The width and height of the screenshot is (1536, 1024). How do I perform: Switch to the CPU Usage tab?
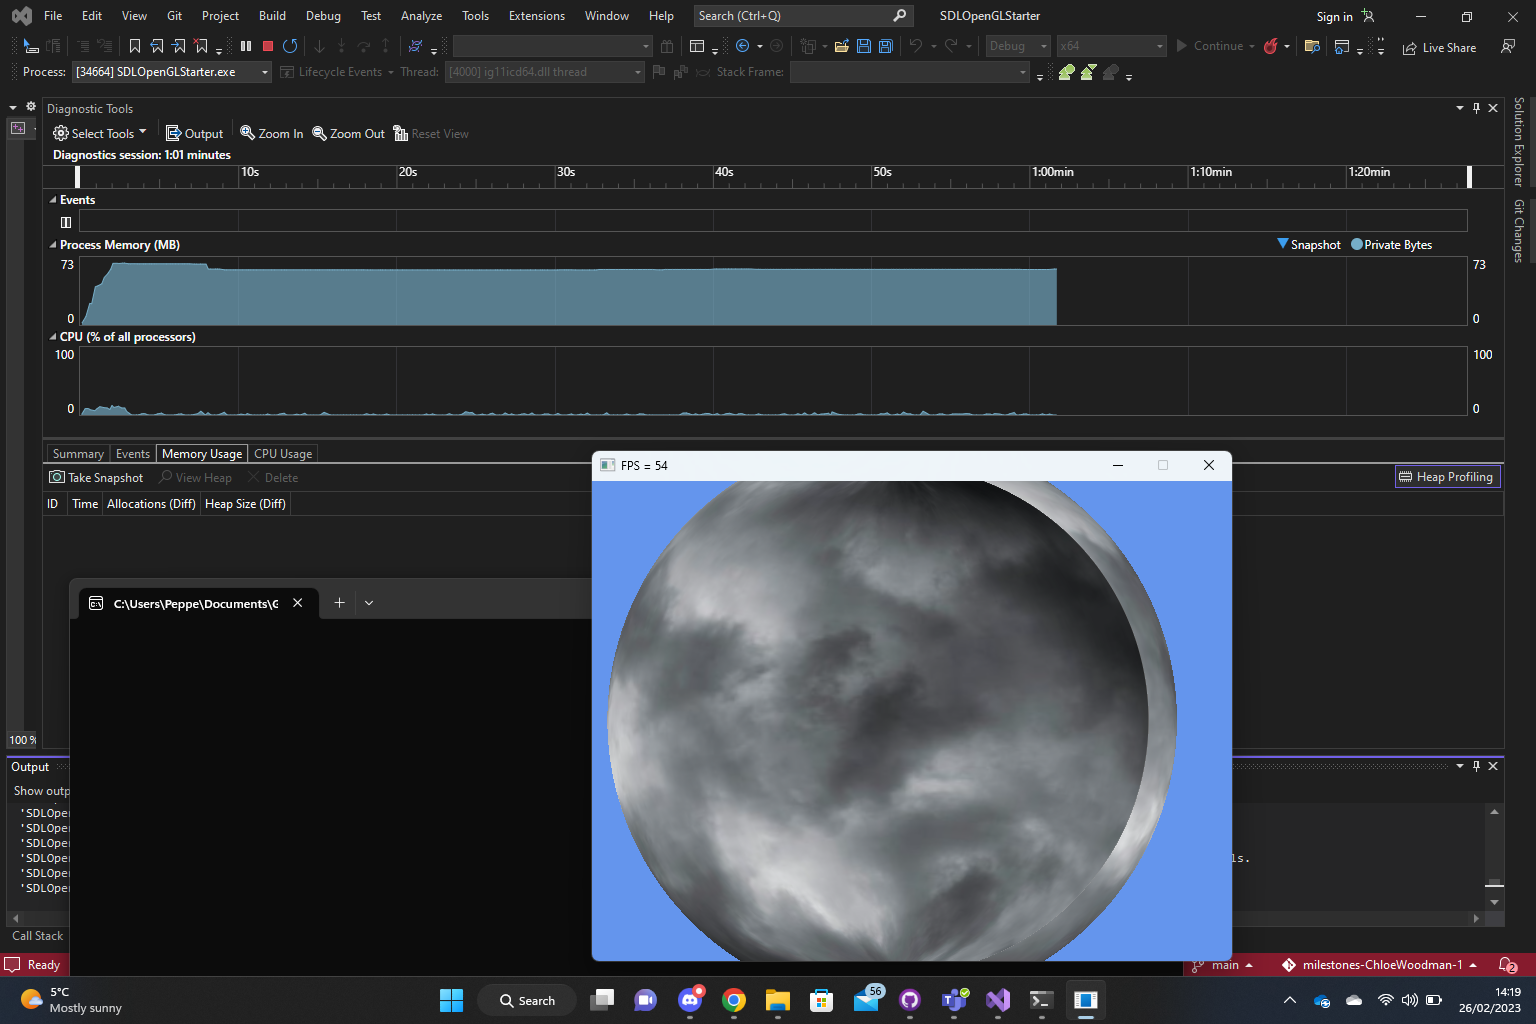click(282, 453)
